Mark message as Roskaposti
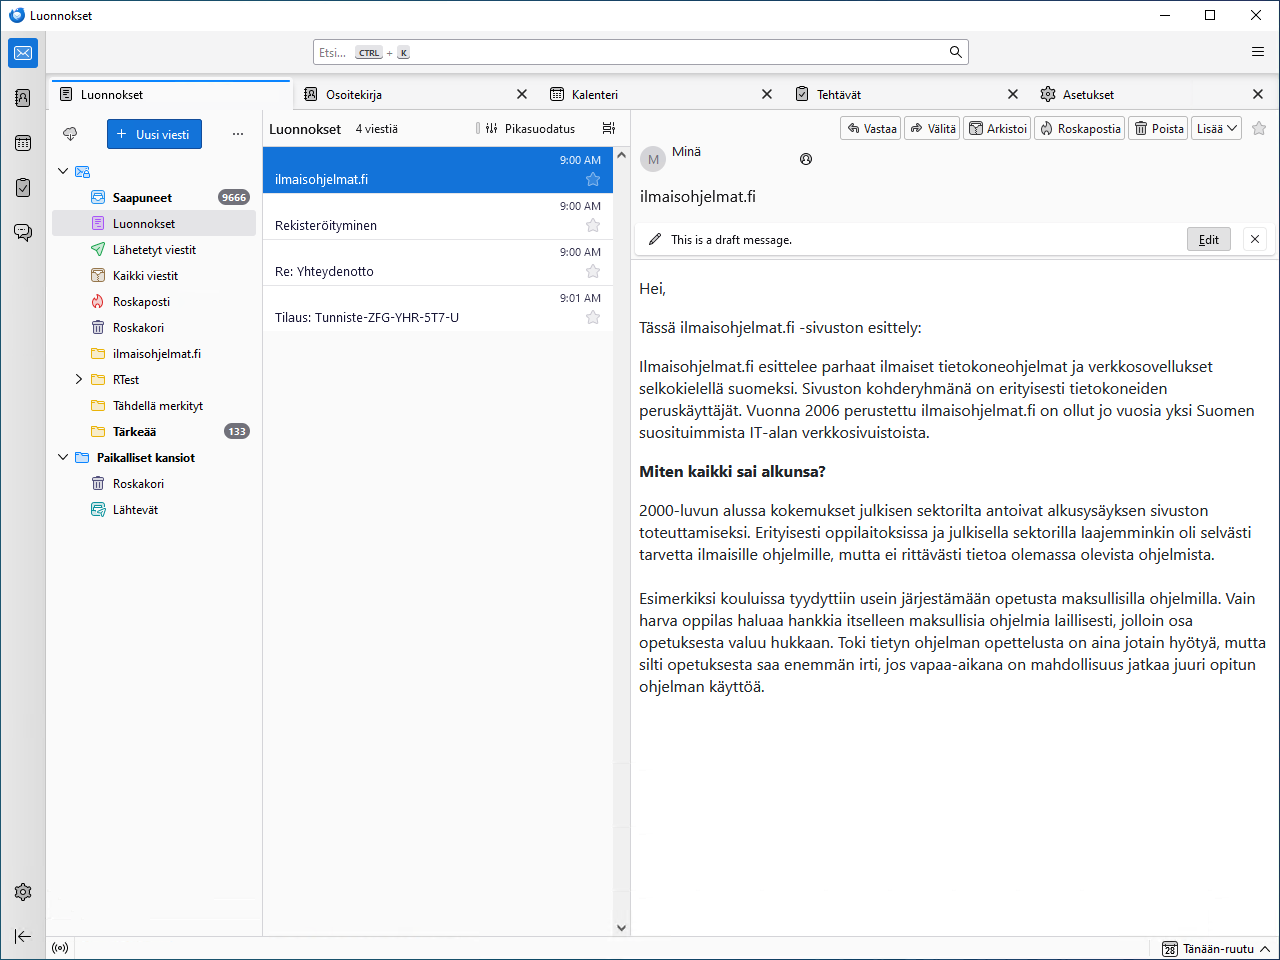This screenshot has width=1280, height=960. coord(1079,128)
